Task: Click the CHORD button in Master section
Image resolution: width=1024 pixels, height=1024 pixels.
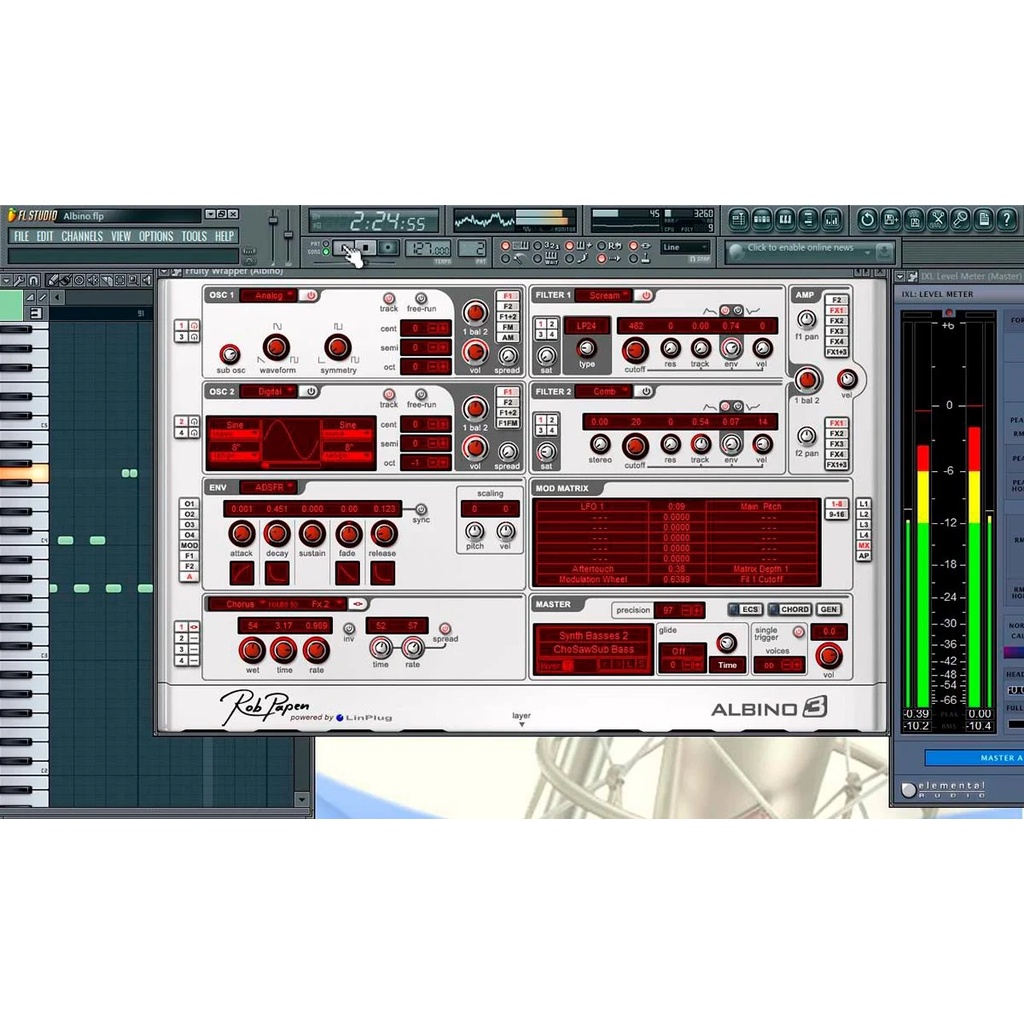Action: click(789, 609)
